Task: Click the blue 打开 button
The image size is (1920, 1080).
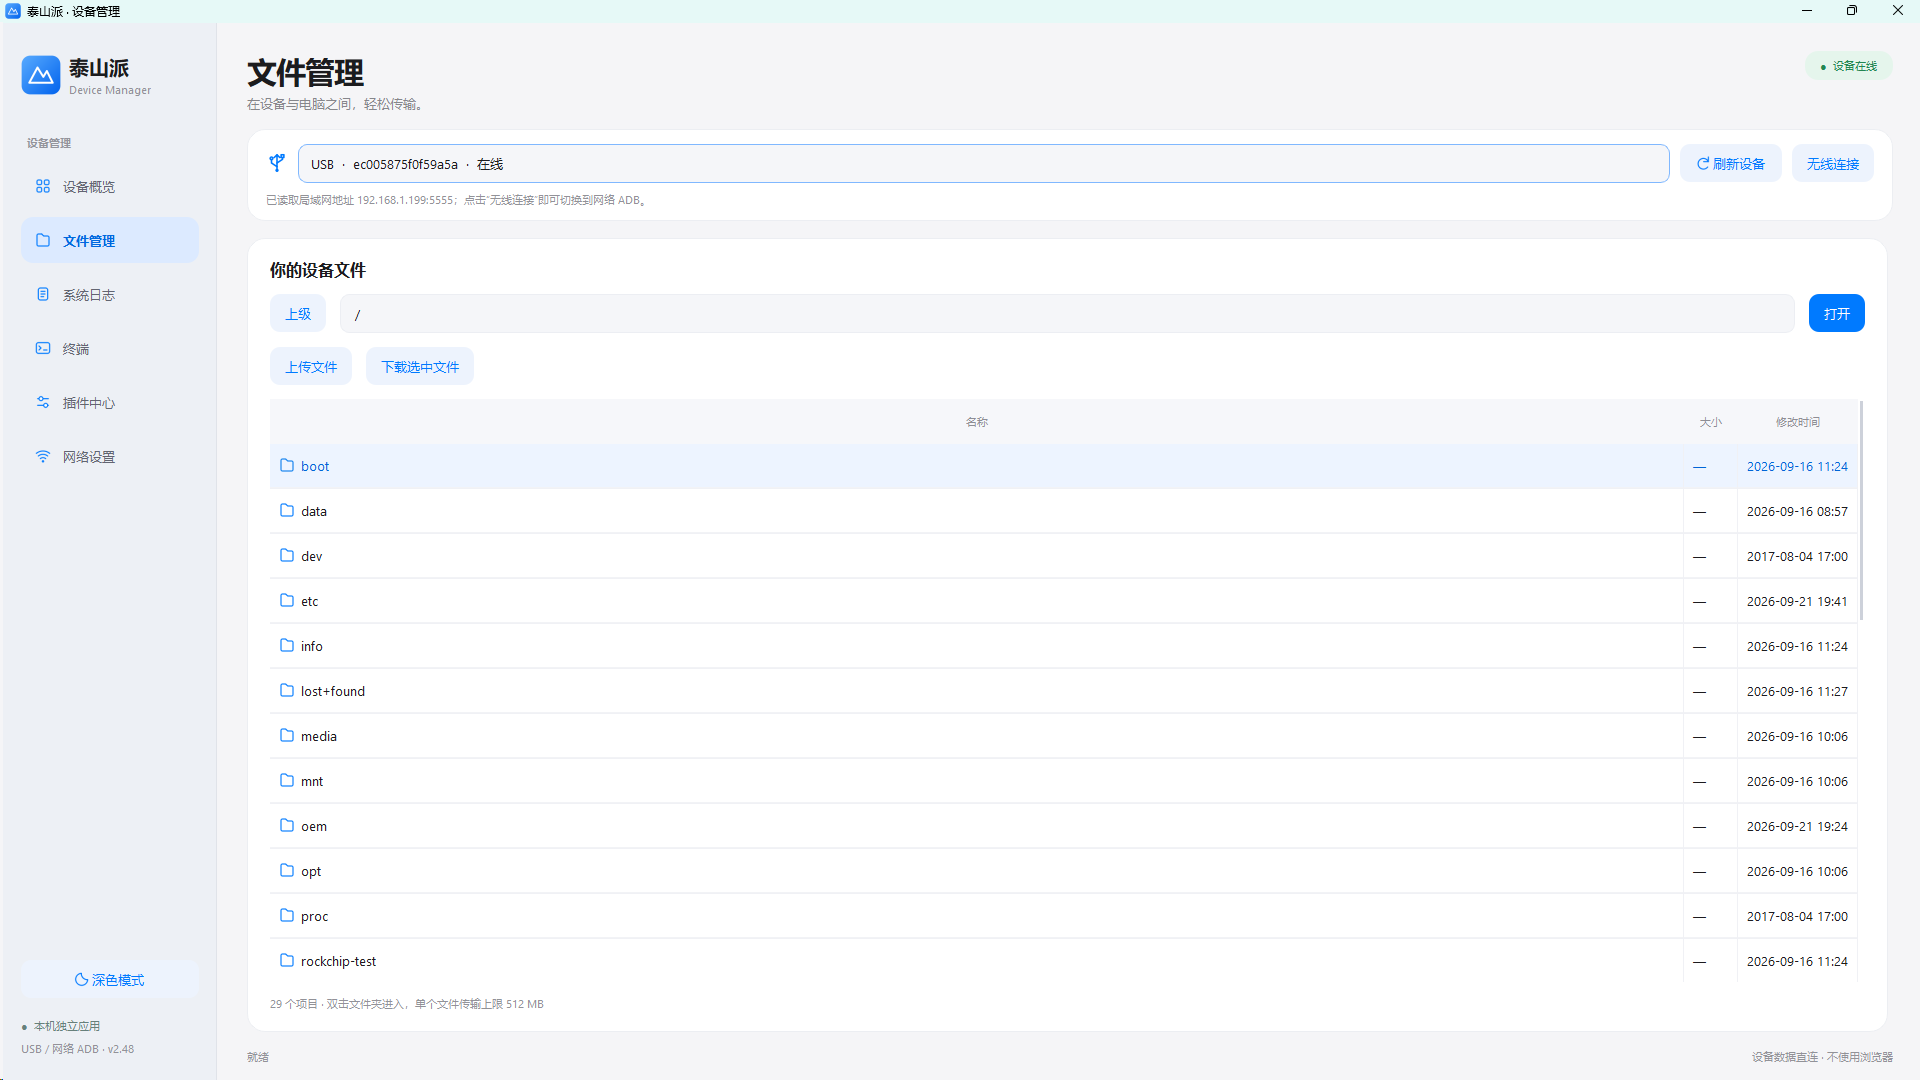Action: click(x=1836, y=313)
